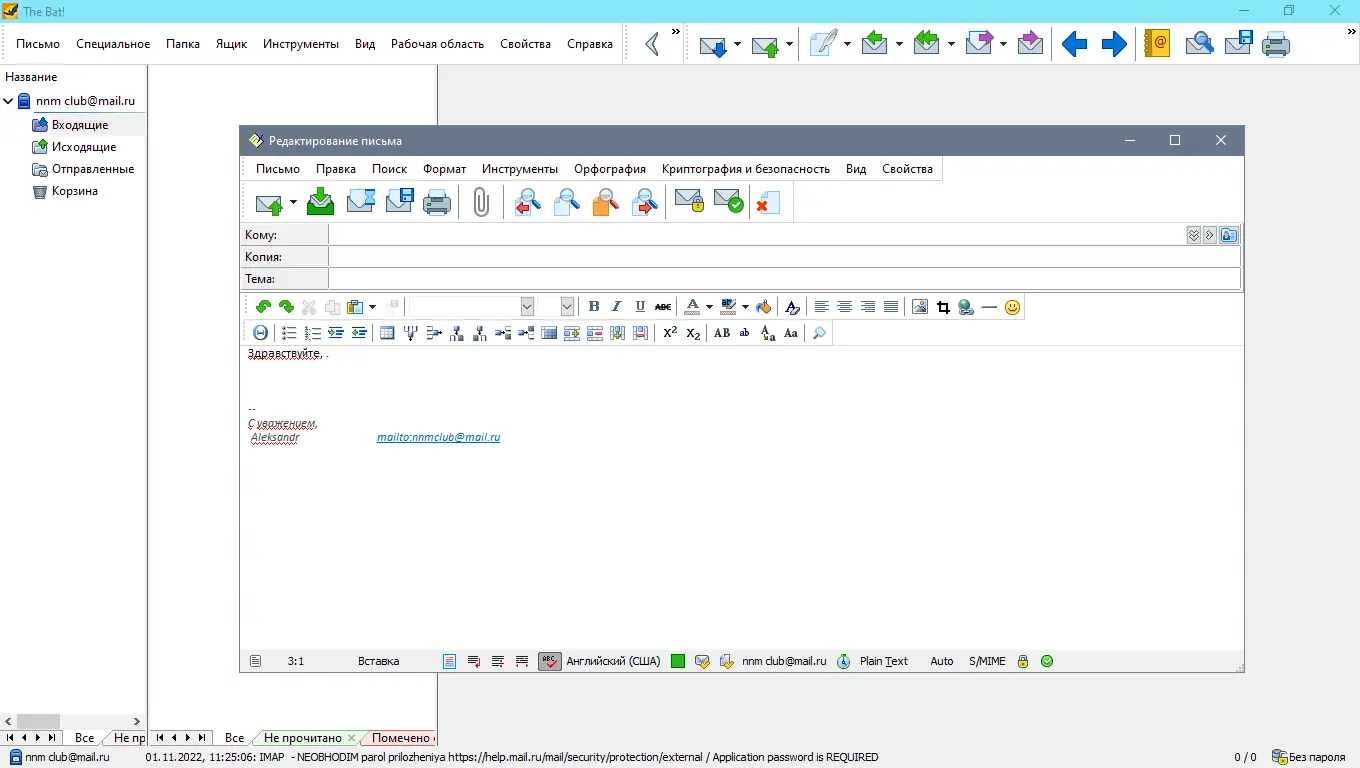Click the blue right arrow in main toolbar
Screen dimensions: 1360x768
[x=1114, y=44]
